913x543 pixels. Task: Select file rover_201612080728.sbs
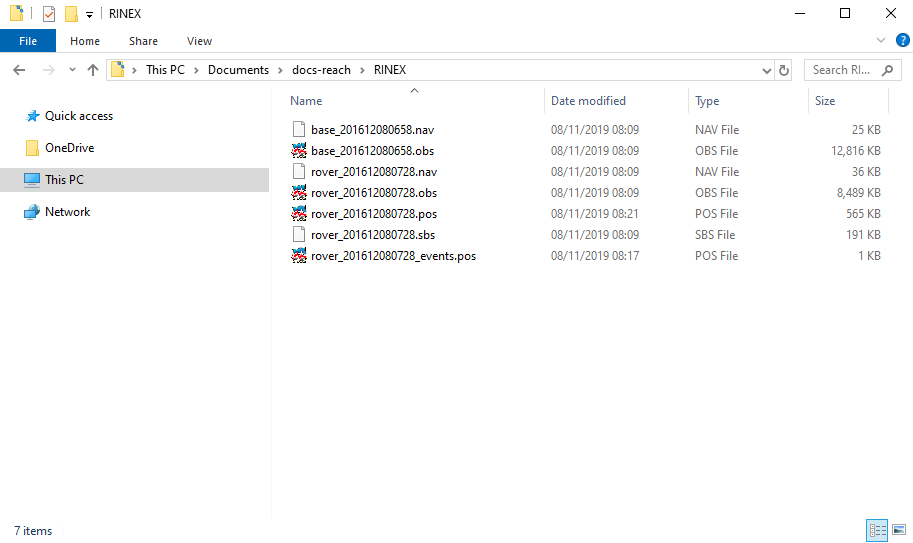point(373,235)
